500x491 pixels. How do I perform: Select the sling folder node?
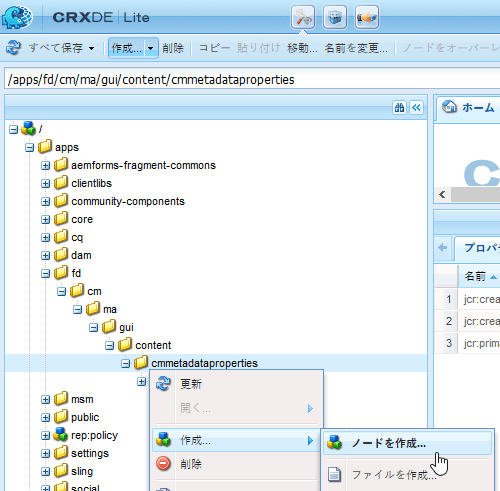82,471
